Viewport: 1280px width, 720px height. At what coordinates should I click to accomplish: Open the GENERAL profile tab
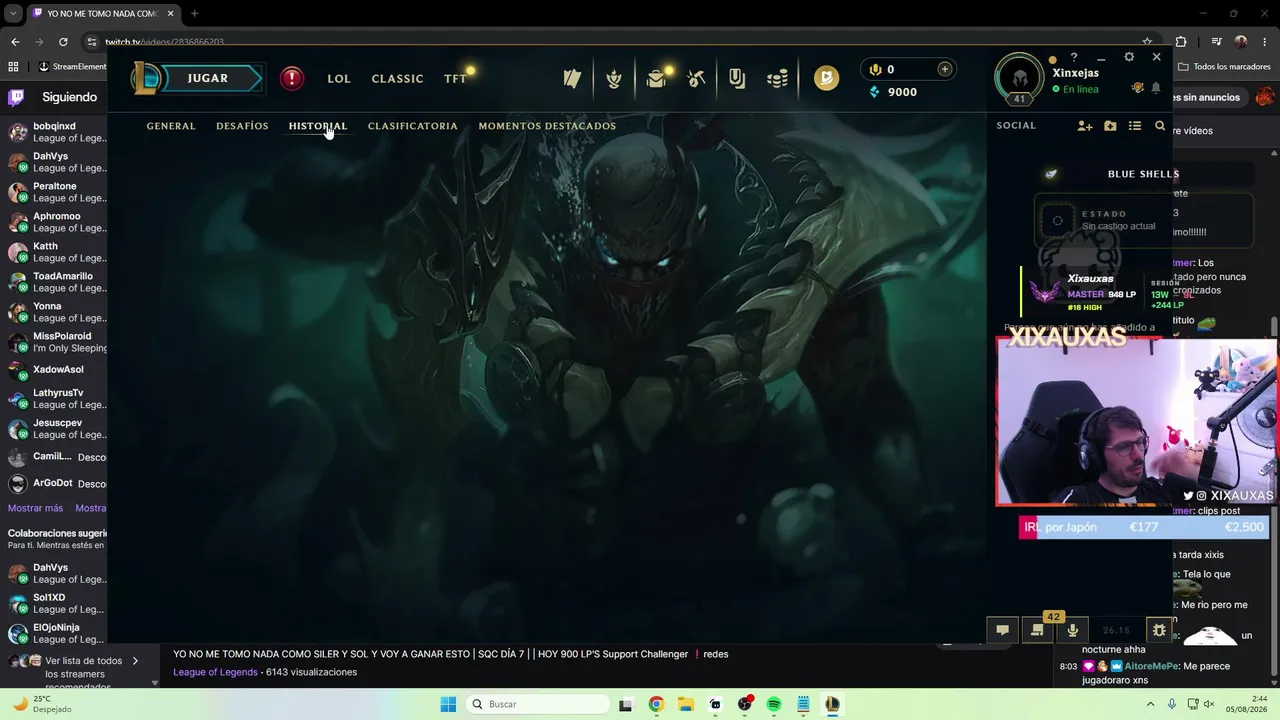coord(171,126)
